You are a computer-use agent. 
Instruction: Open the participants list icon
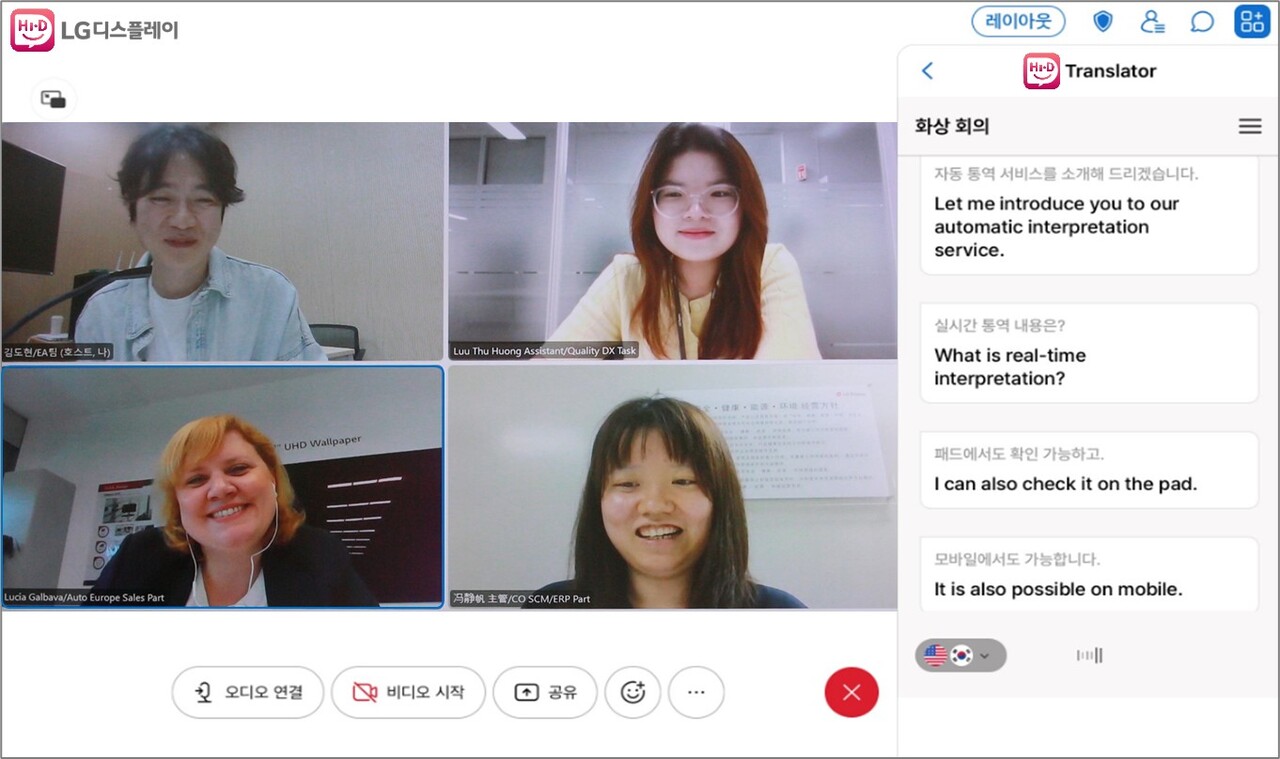tap(1152, 21)
